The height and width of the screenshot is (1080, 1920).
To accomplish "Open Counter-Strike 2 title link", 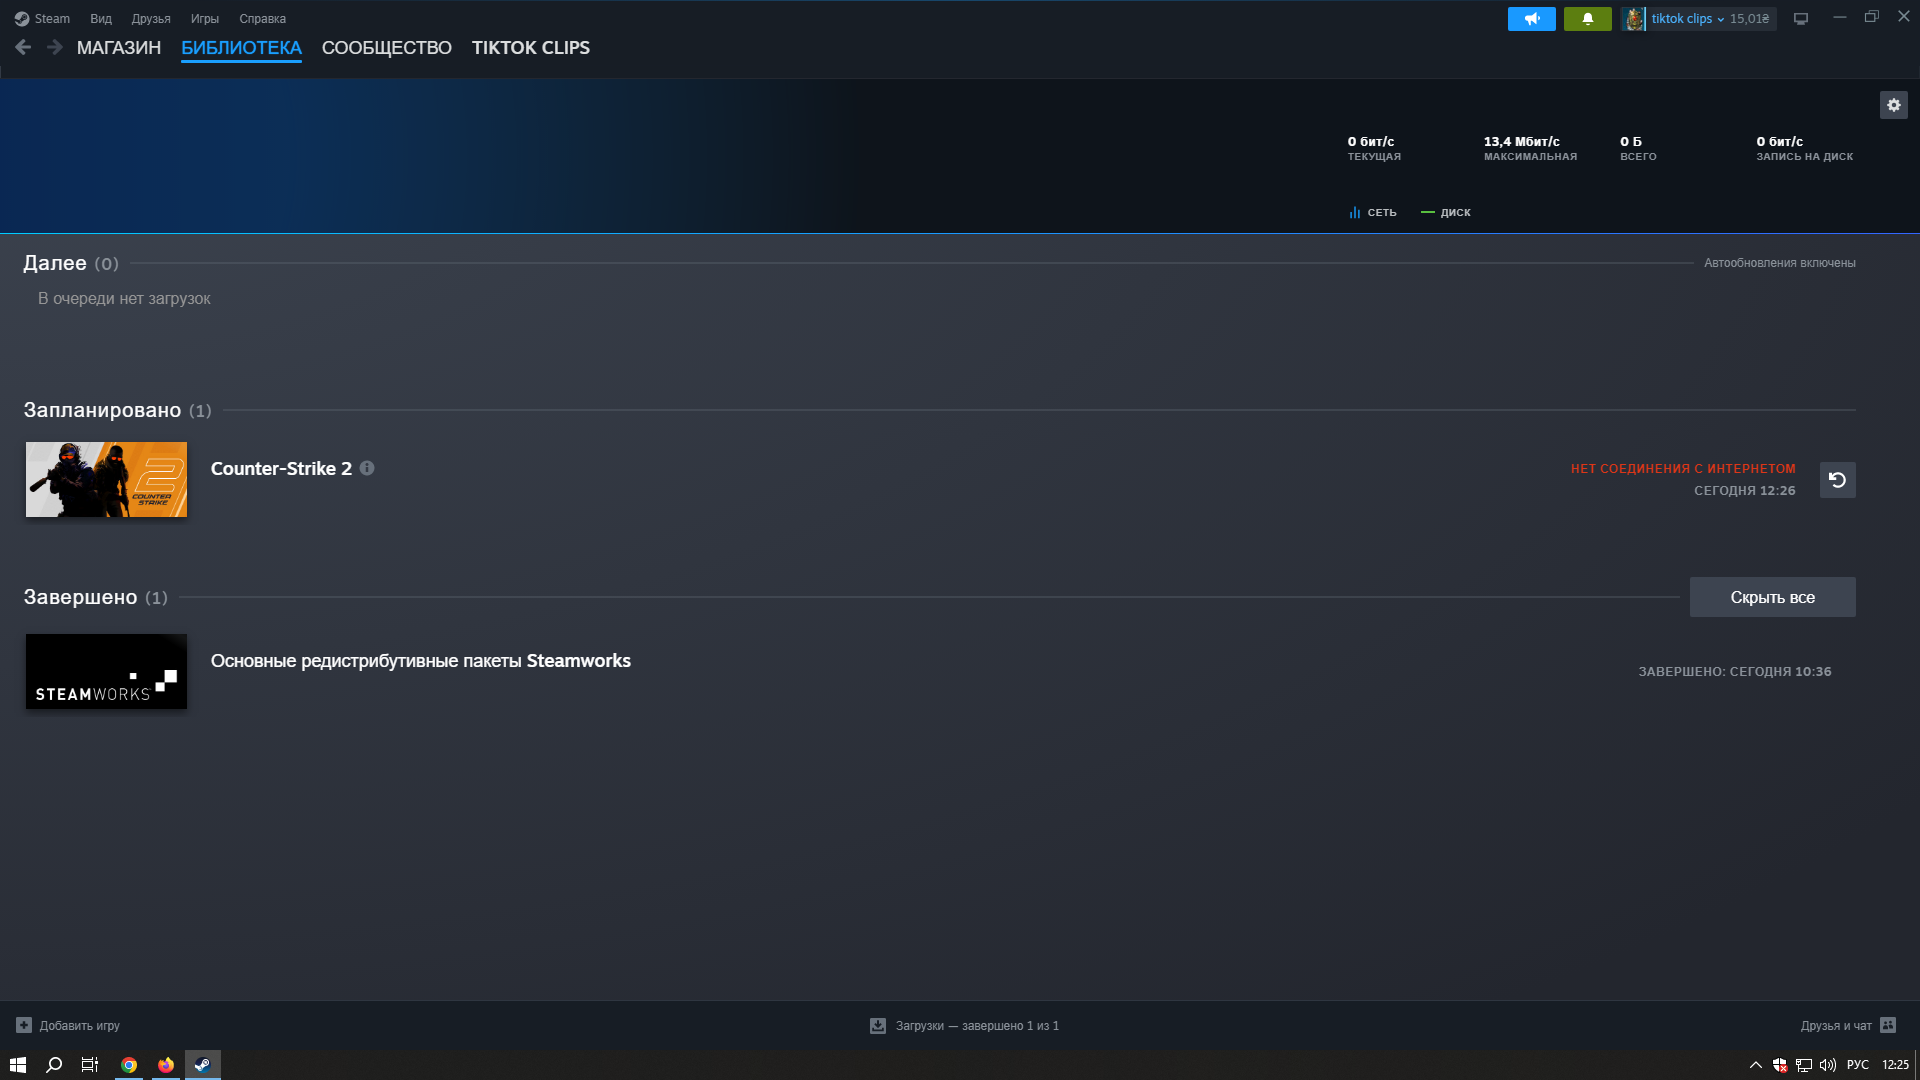I will click(281, 469).
